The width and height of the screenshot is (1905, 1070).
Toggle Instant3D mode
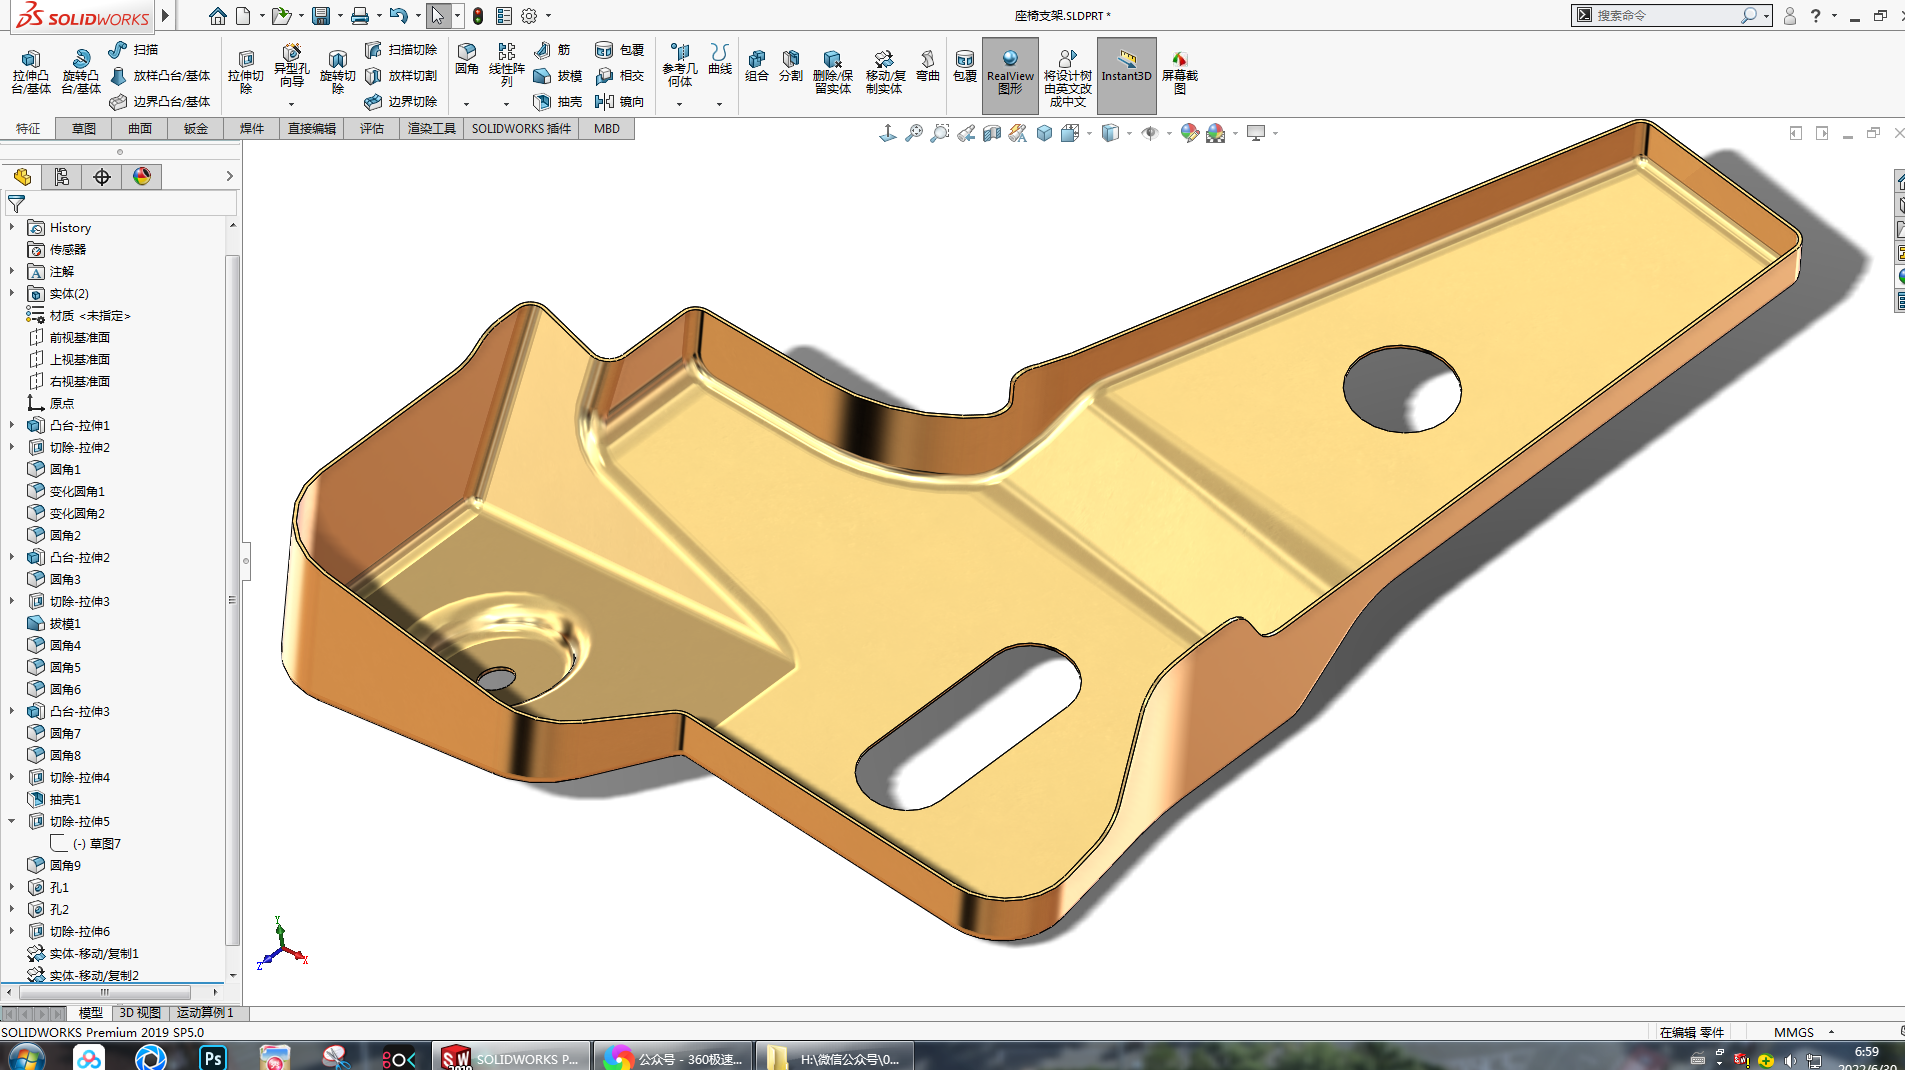[x=1127, y=74]
